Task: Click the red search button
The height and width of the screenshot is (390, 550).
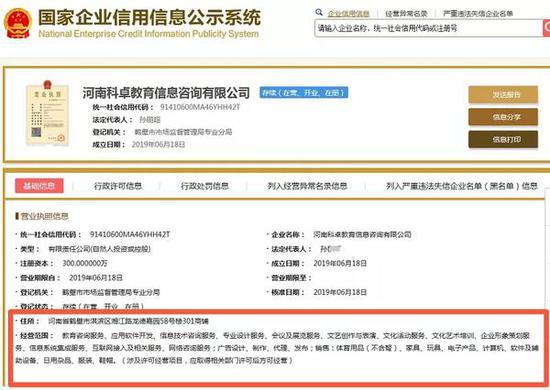Action: 546,28
